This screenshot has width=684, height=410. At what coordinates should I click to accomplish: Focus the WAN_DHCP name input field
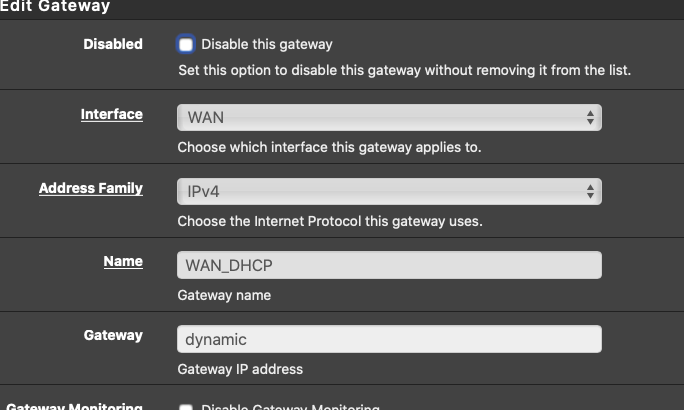click(389, 265)
